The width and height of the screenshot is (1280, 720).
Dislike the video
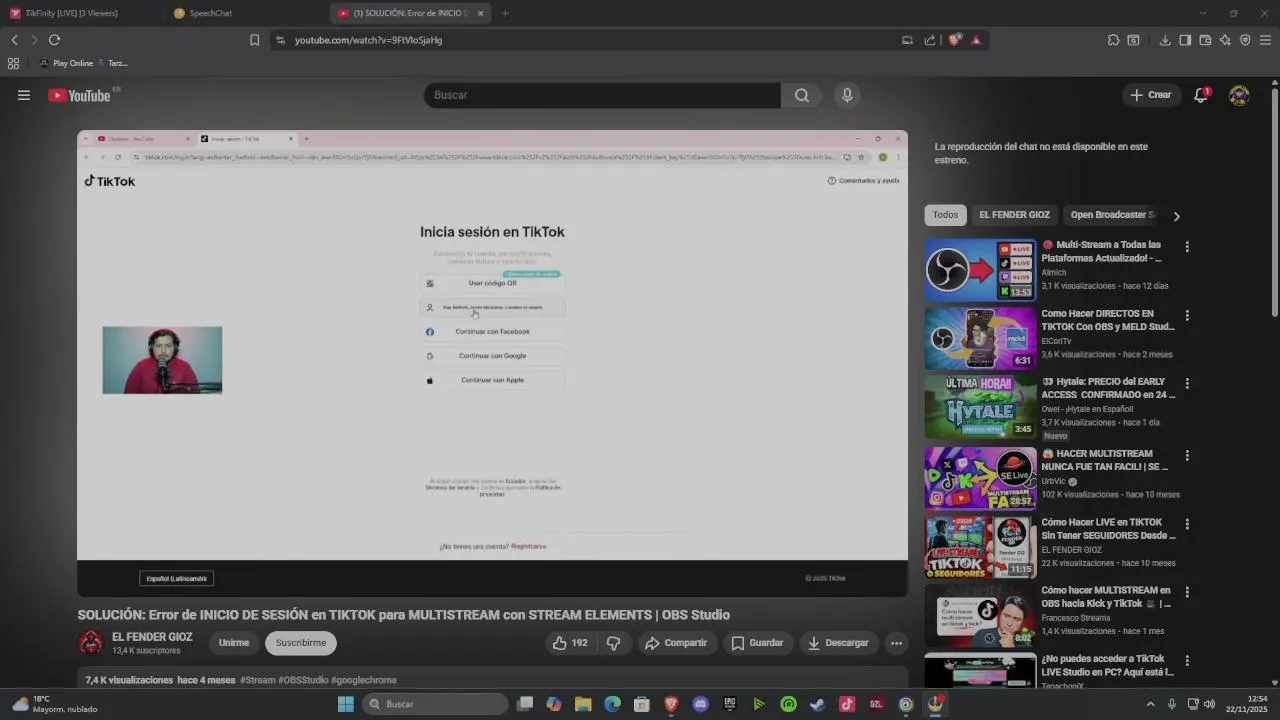[x=614, y=643]
